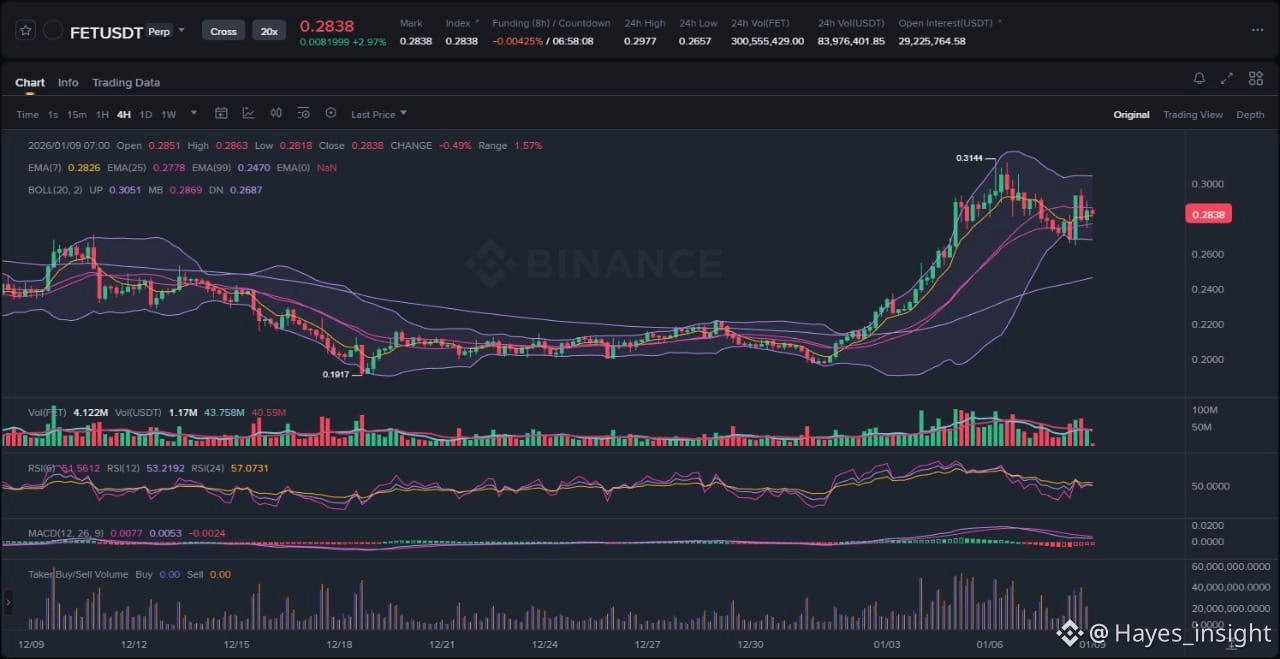Click the Vol(FET) indicator label
Viewport: 1280px width, 659px height.
47,412
